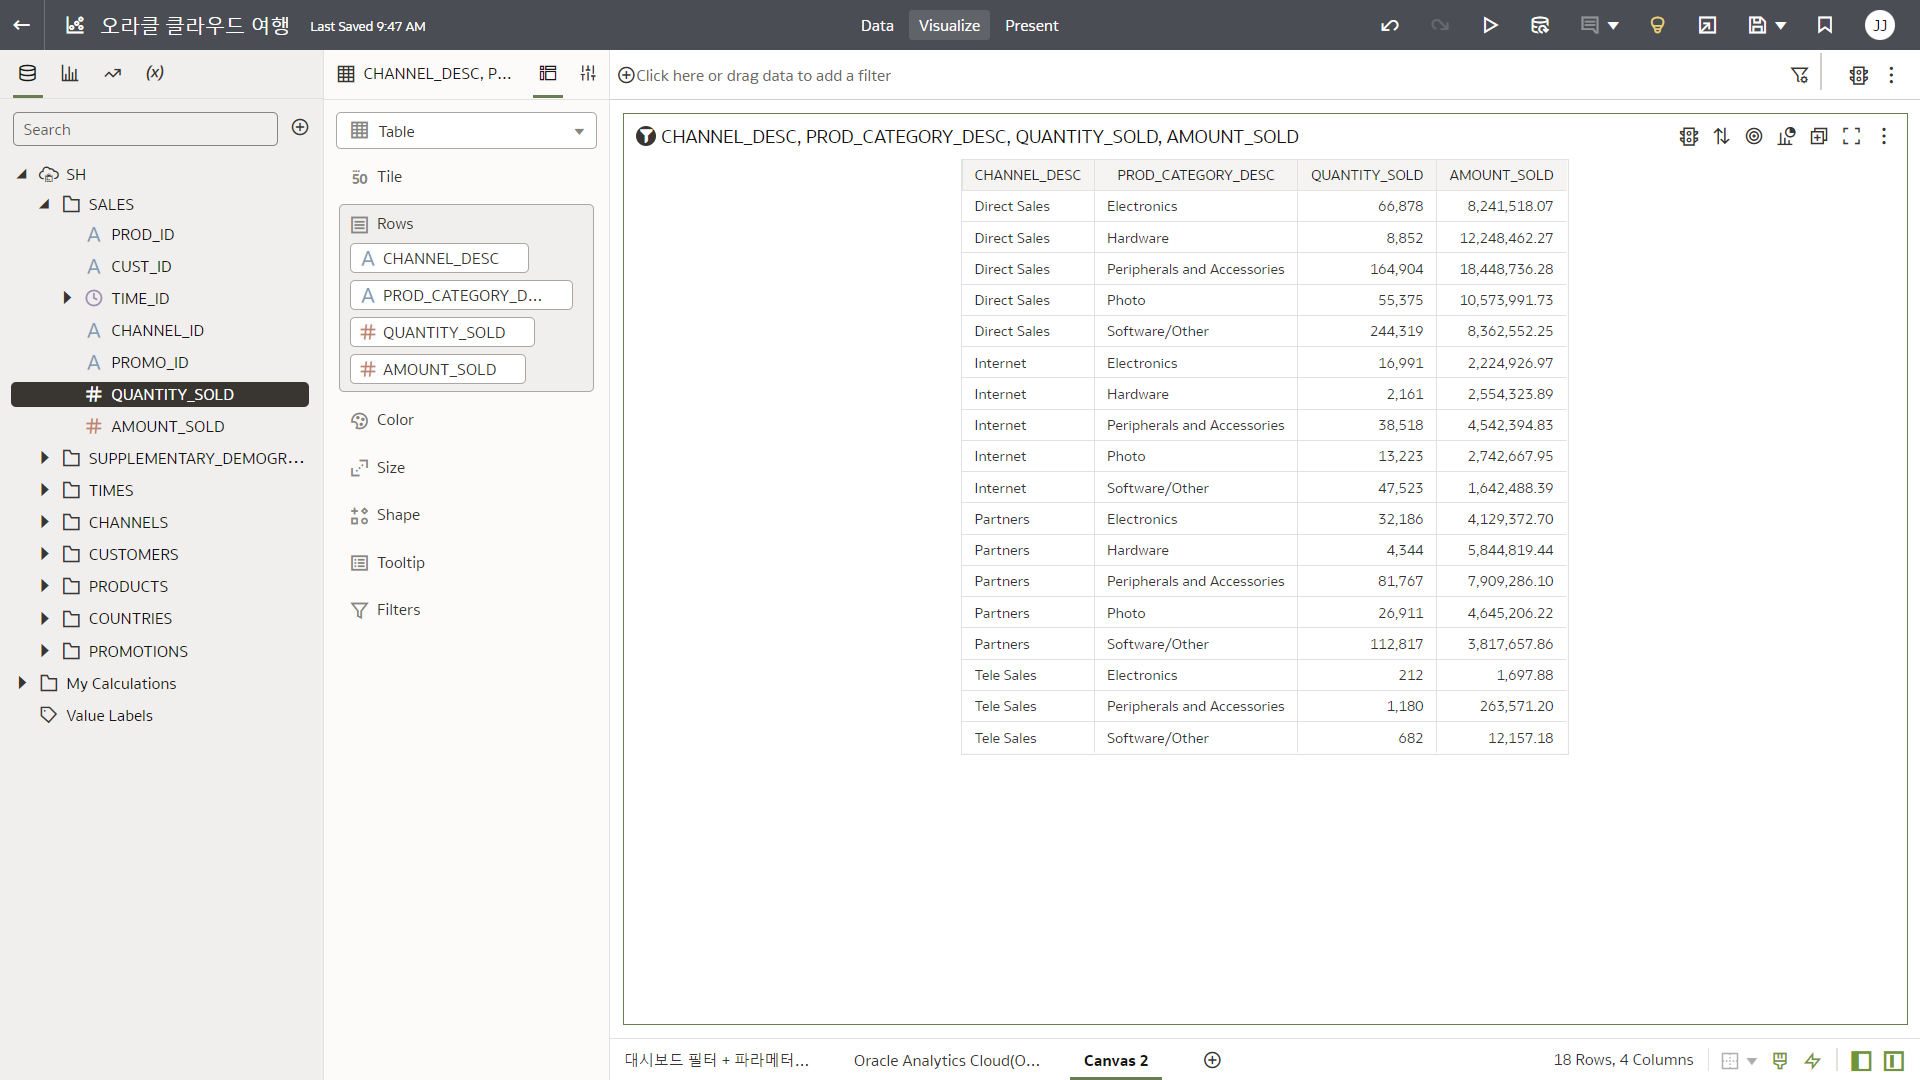The image size is (1920, 1080).
Task: Click the swap rows and columns icon
Action: (1721, 136)
